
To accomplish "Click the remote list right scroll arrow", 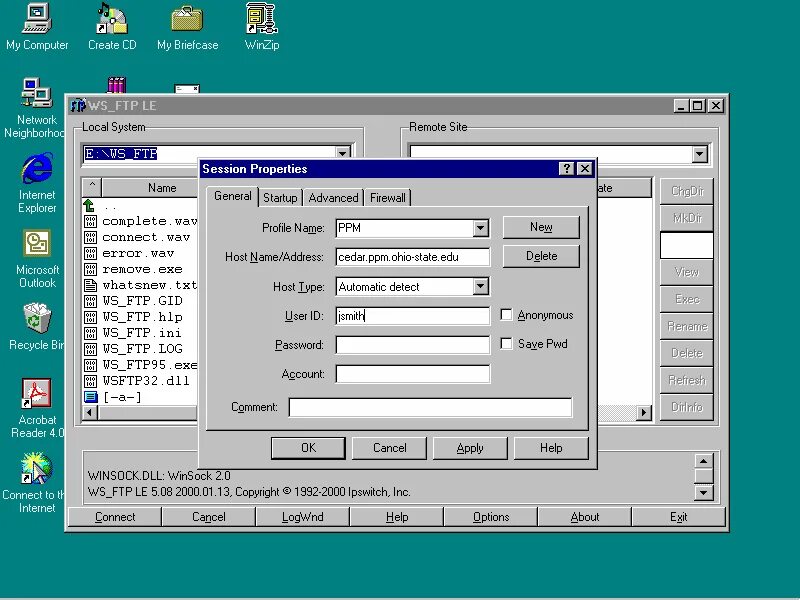I will click(644, 412).
